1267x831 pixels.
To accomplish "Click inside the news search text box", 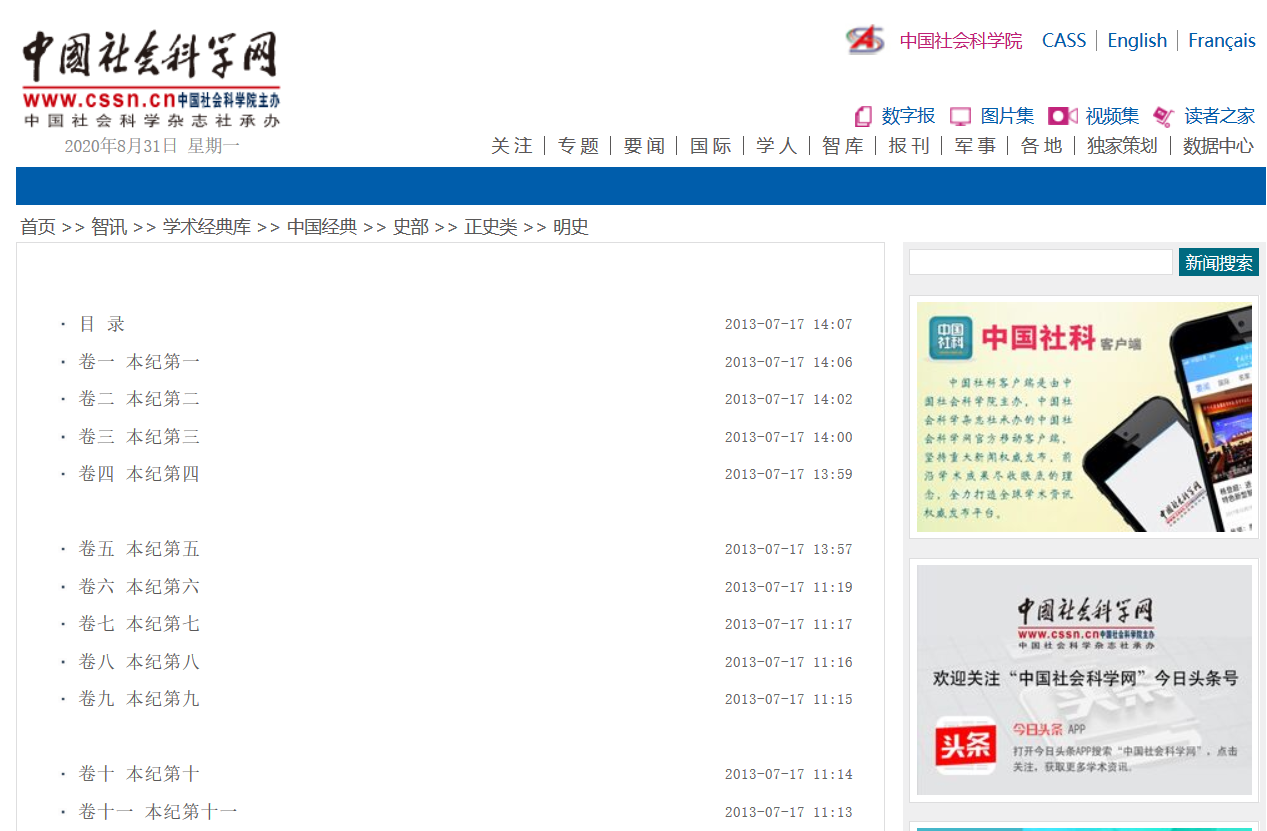I will (x=1040, y=262).
